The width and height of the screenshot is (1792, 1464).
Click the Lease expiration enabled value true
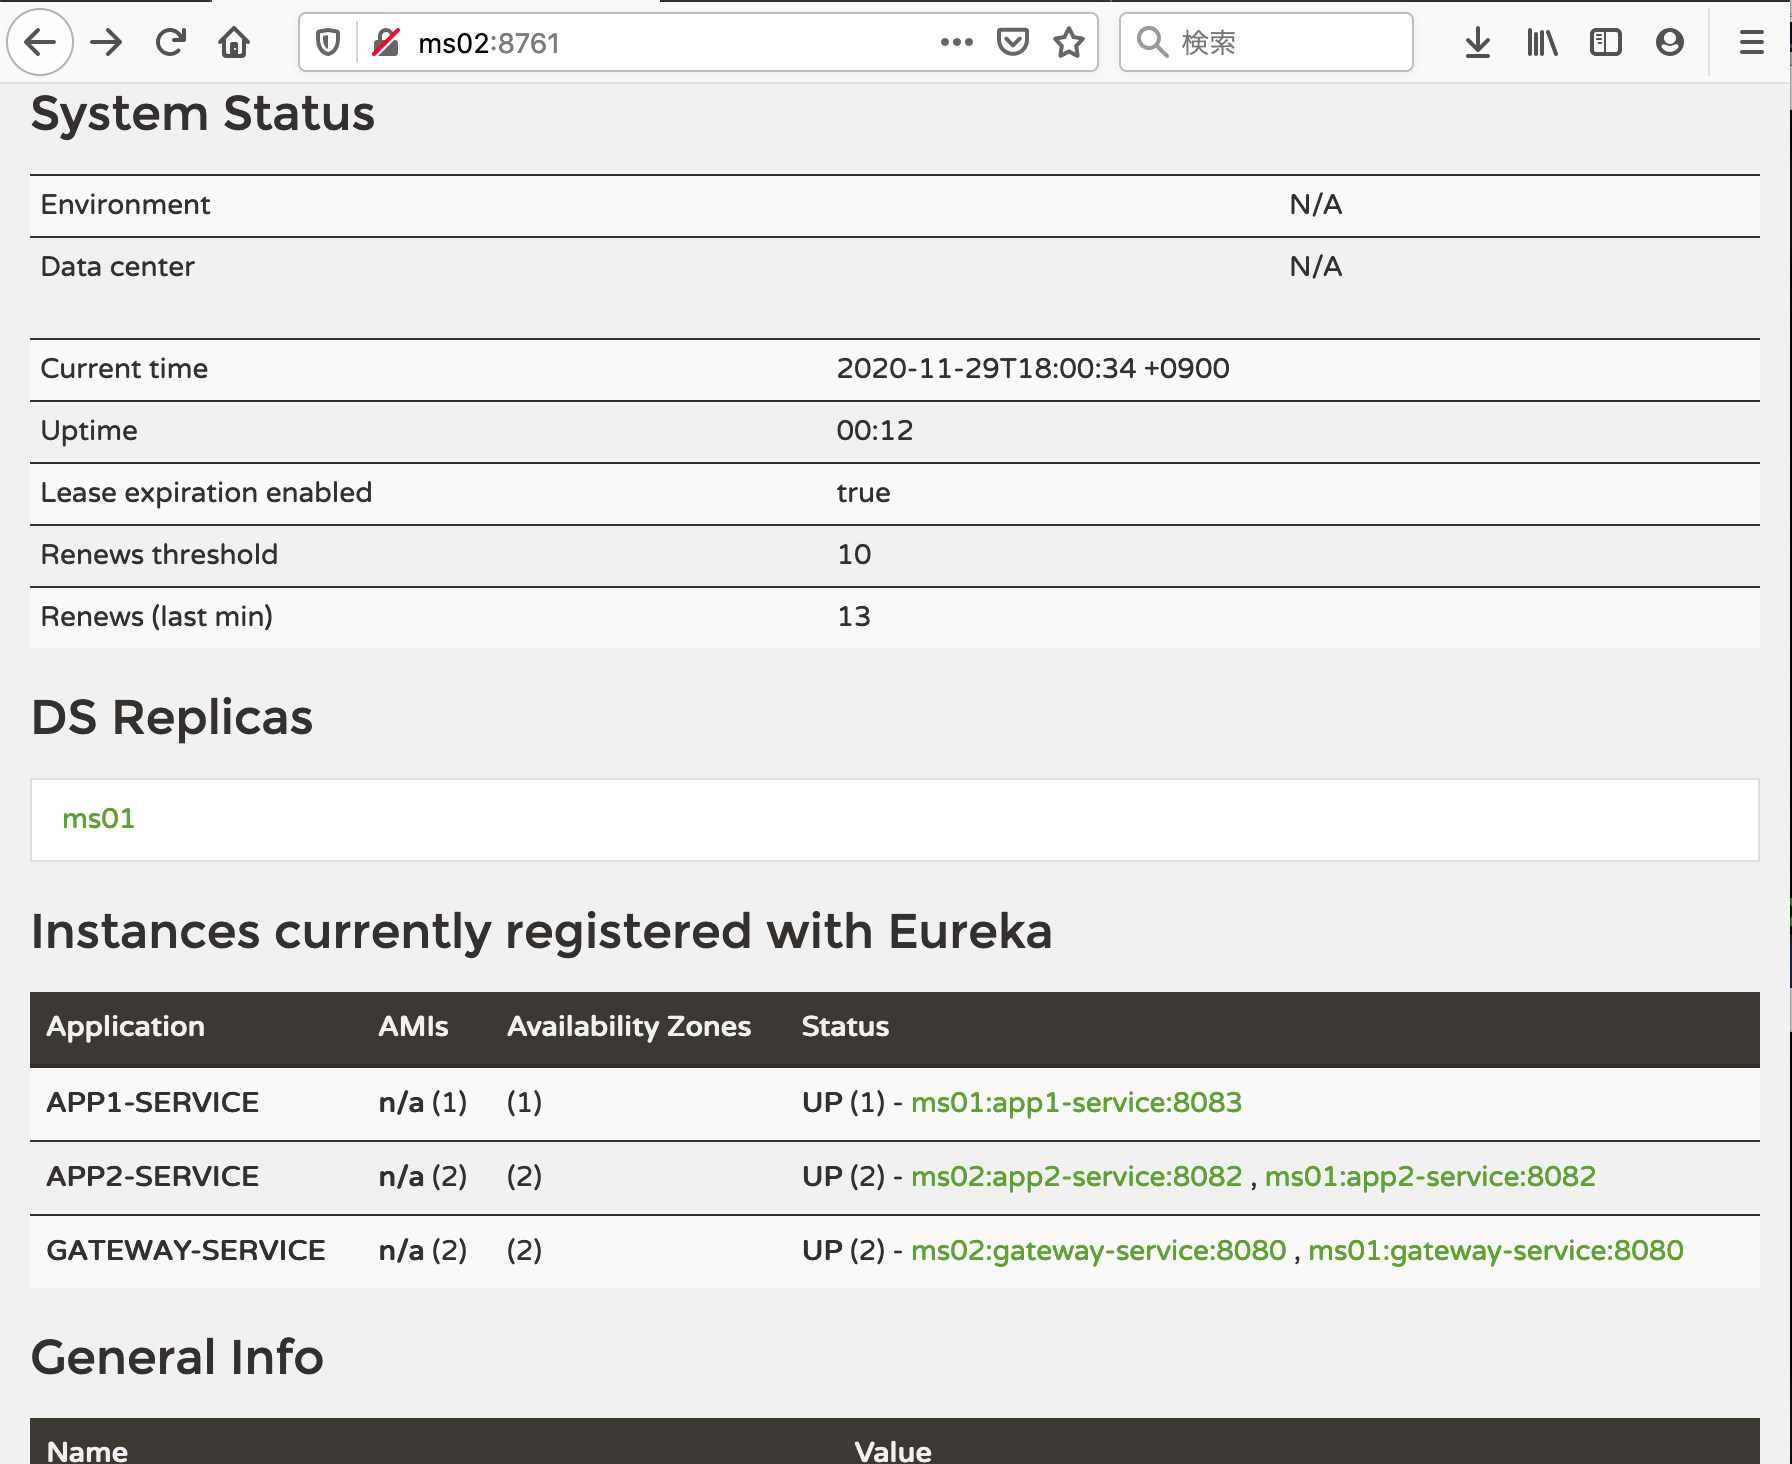[863, 493]
